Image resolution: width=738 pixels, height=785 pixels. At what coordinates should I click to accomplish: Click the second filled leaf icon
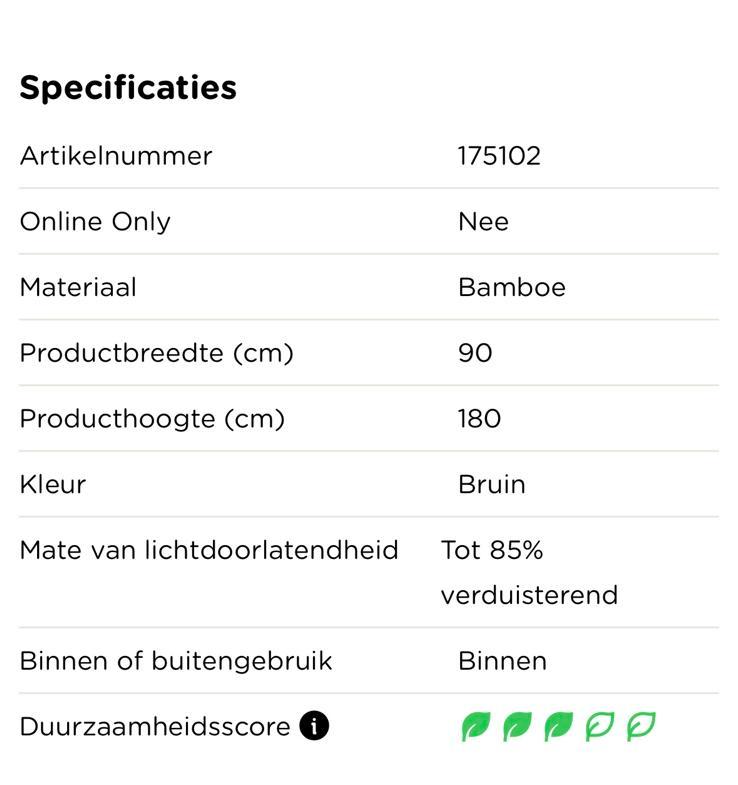[516, 726]
